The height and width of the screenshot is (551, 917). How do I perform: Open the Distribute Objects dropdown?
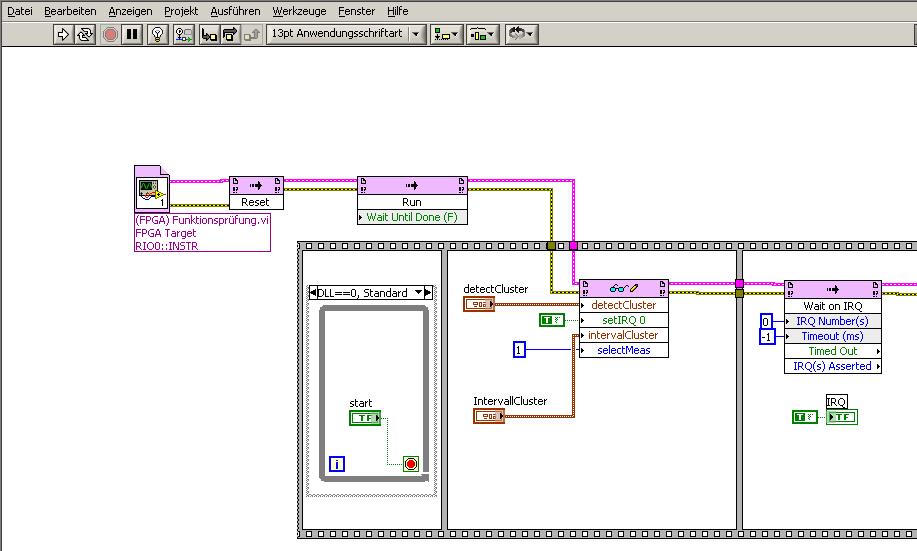(x=482, y=34)
